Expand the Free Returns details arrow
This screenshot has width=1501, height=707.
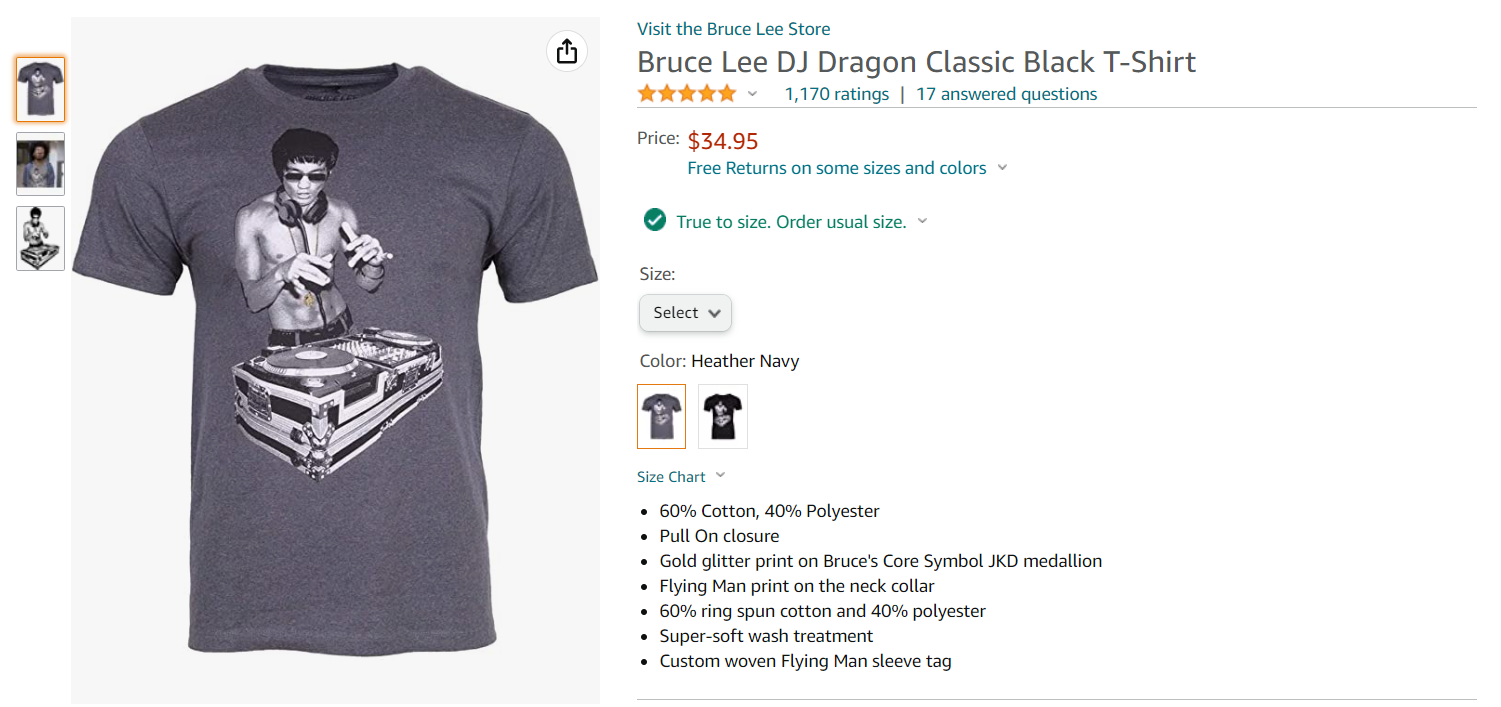[1002, 168]
